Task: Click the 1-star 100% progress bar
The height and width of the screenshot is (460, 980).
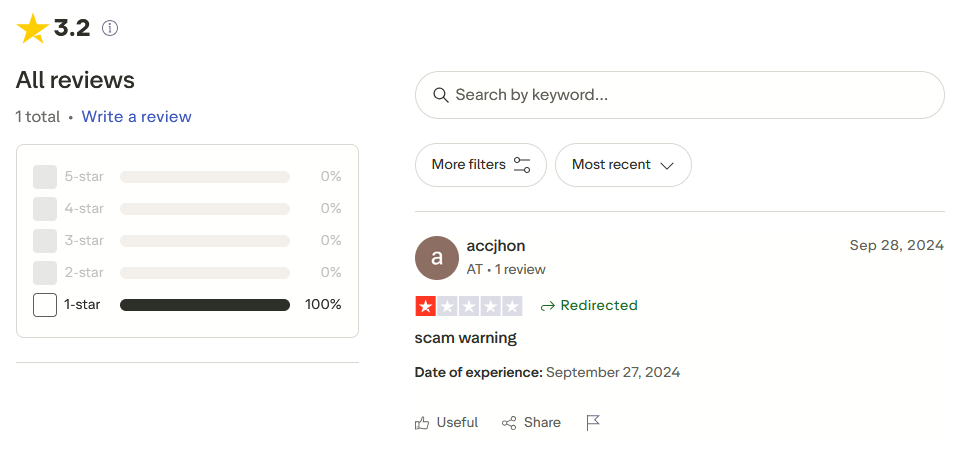Action: [x=204, y=305]
